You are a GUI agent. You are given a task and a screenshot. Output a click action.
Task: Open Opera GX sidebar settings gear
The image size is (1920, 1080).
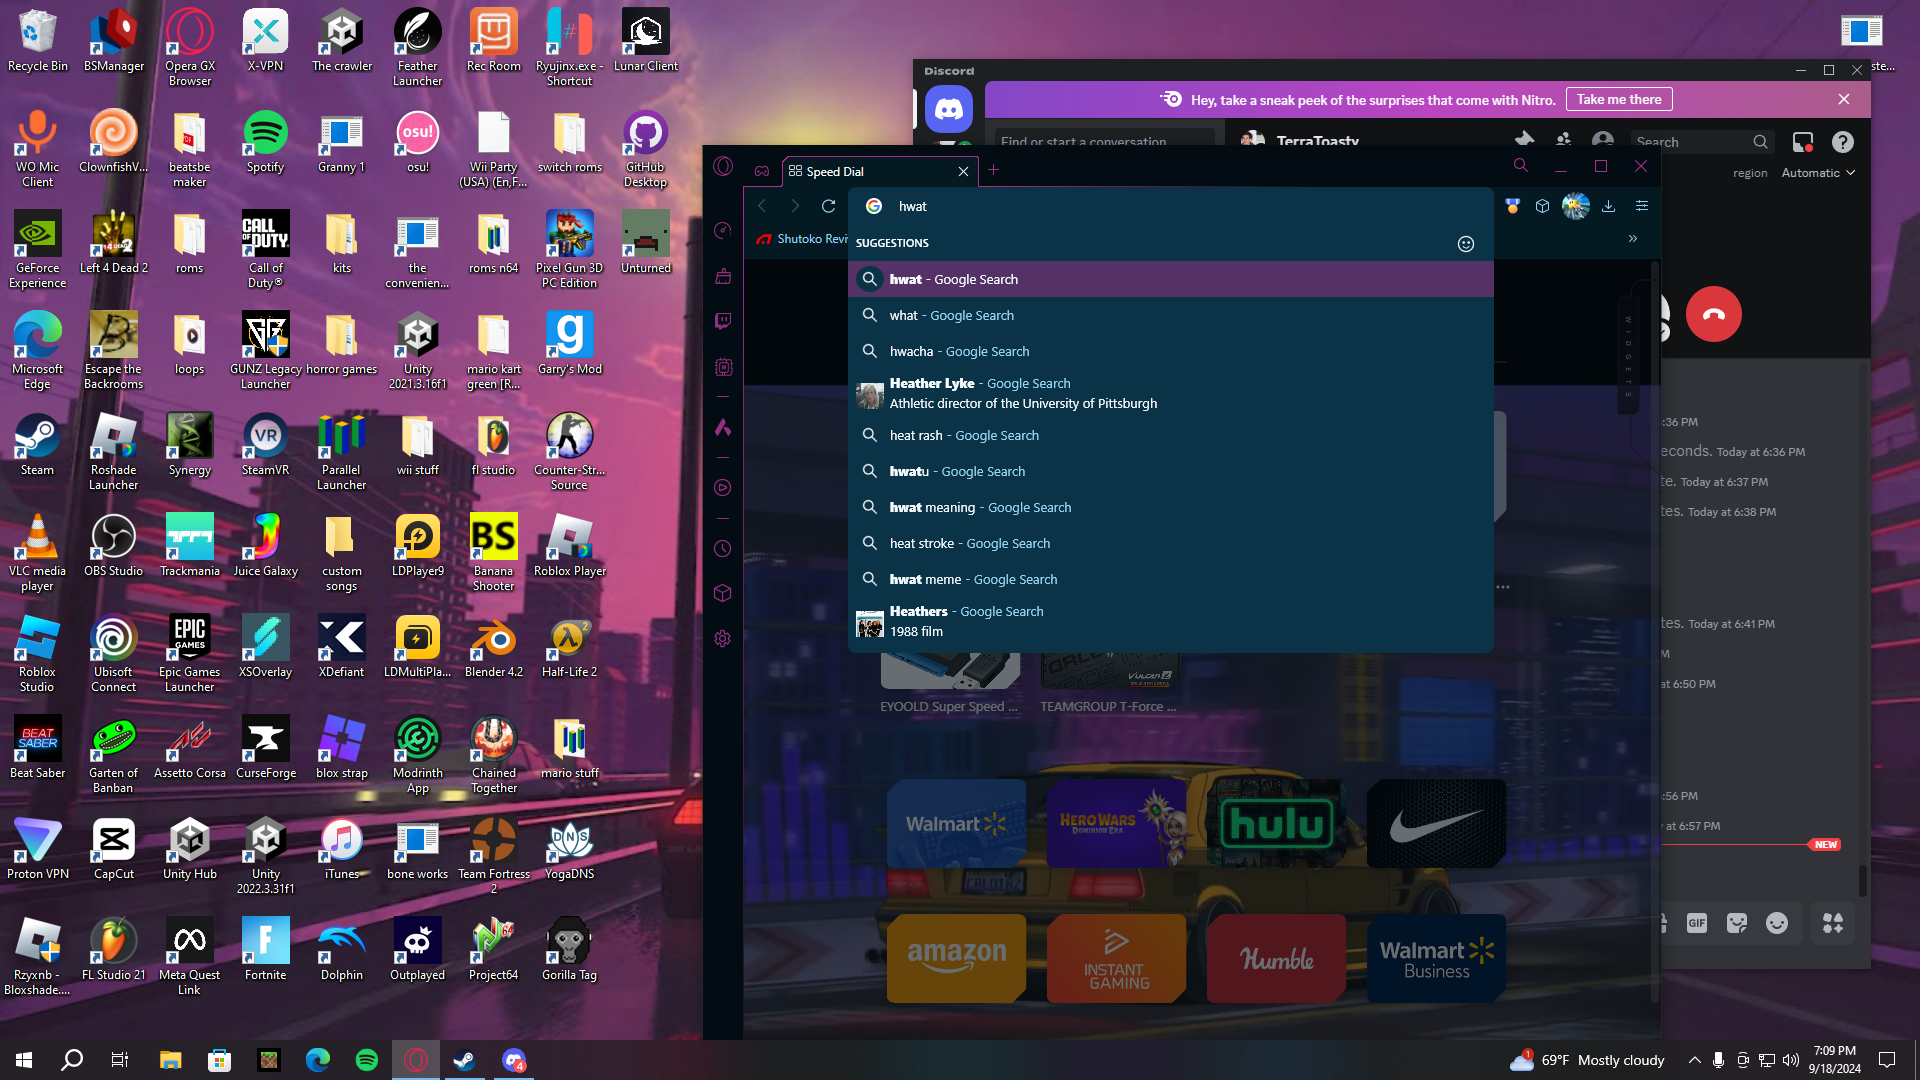coord(723,639)
